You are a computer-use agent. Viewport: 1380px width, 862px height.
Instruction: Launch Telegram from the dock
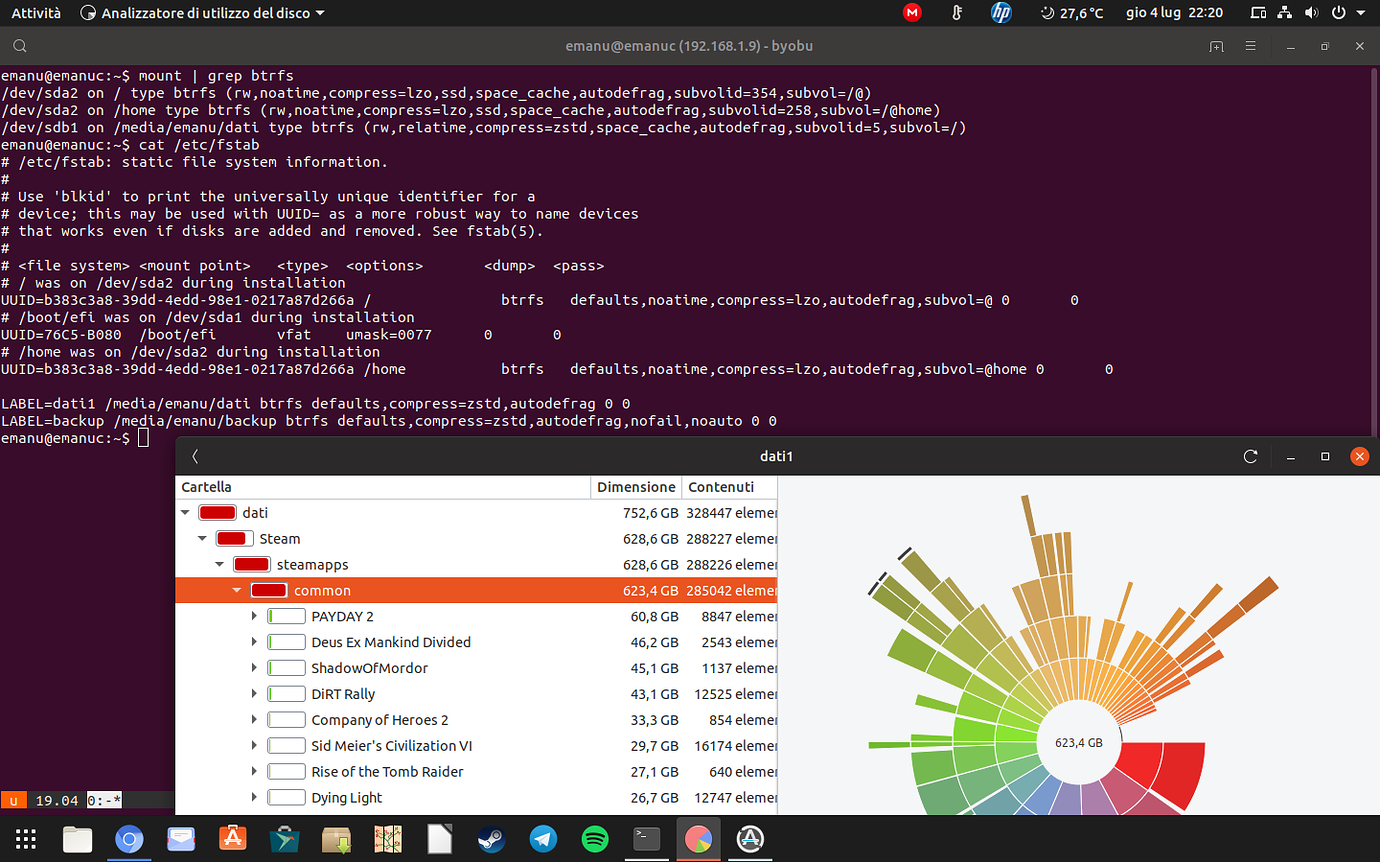click(x=543, y=840)
